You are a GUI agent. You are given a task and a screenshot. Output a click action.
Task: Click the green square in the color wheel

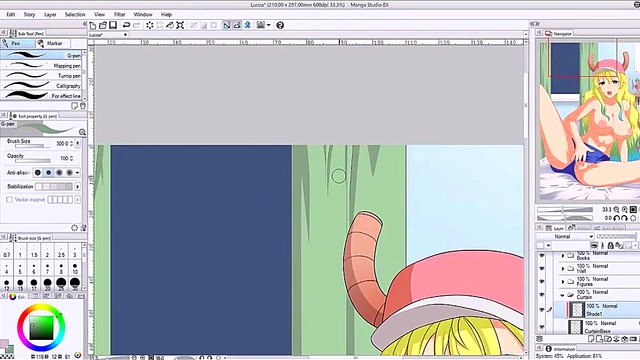pos(41,327)
